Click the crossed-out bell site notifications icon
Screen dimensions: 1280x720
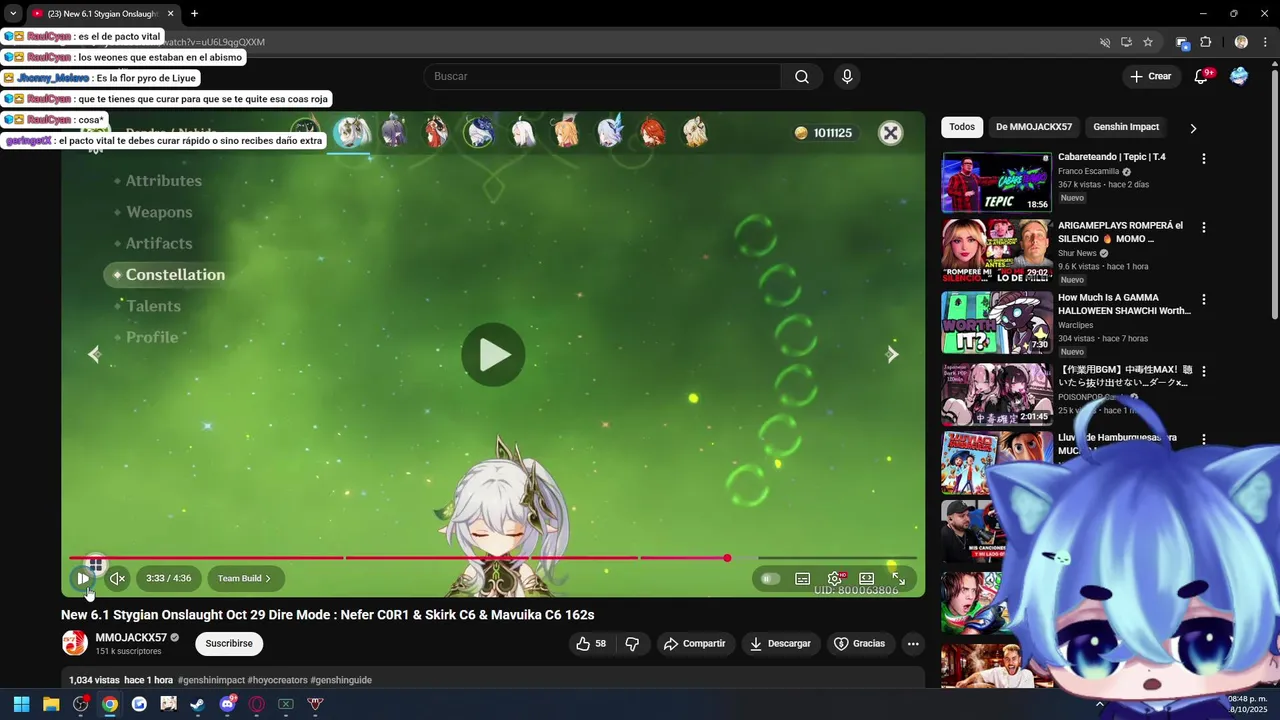pos(1105,42)
